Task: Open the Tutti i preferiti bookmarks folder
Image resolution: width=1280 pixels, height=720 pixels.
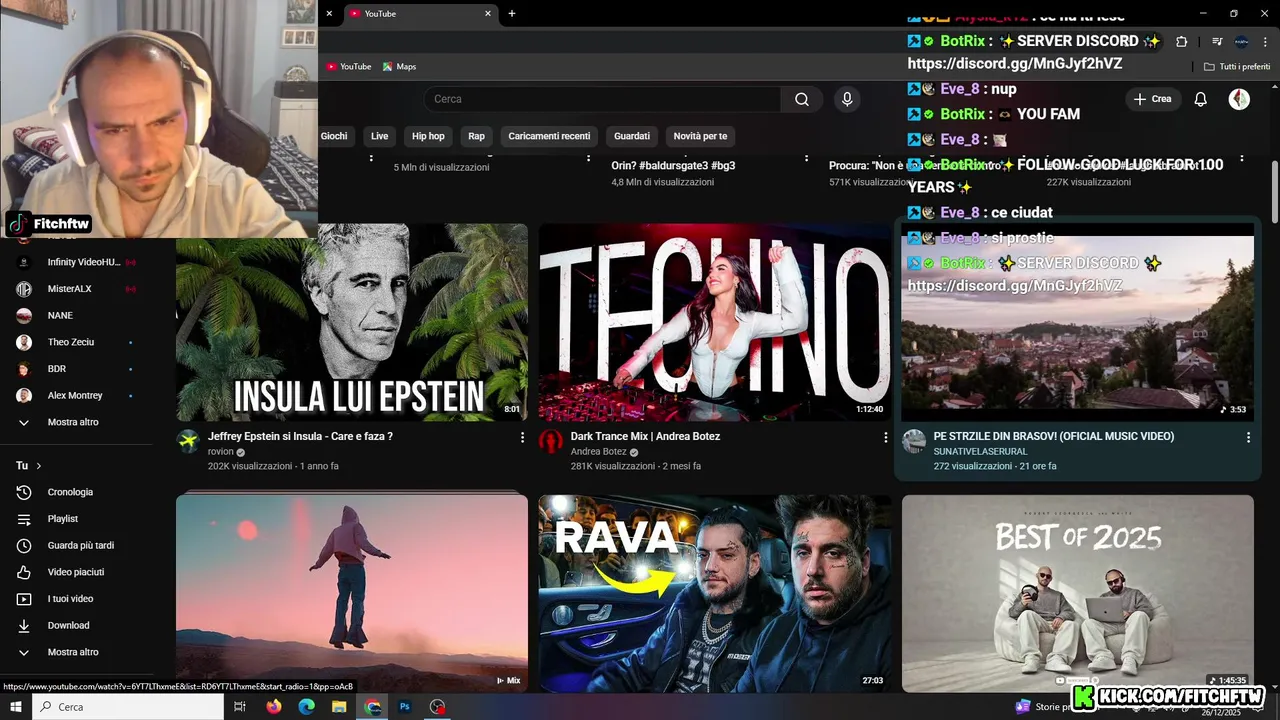Action: [1237, 67]
